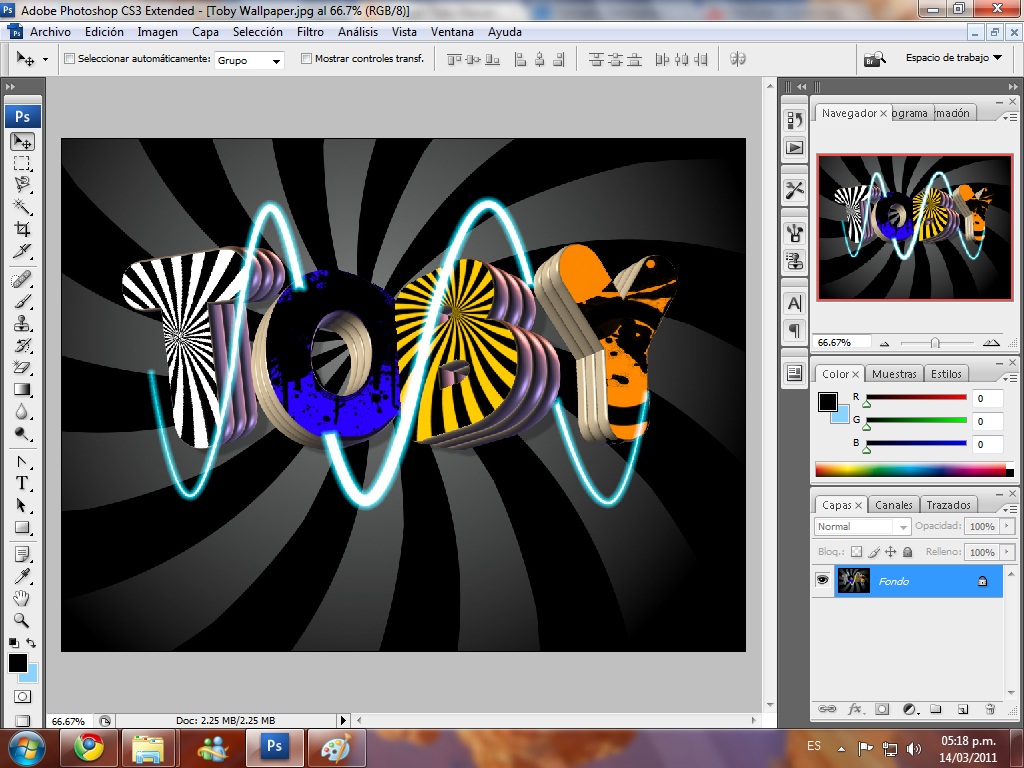
Task: Toggle Mostrar controles transf. checkbox
Action: pos(306,59)
